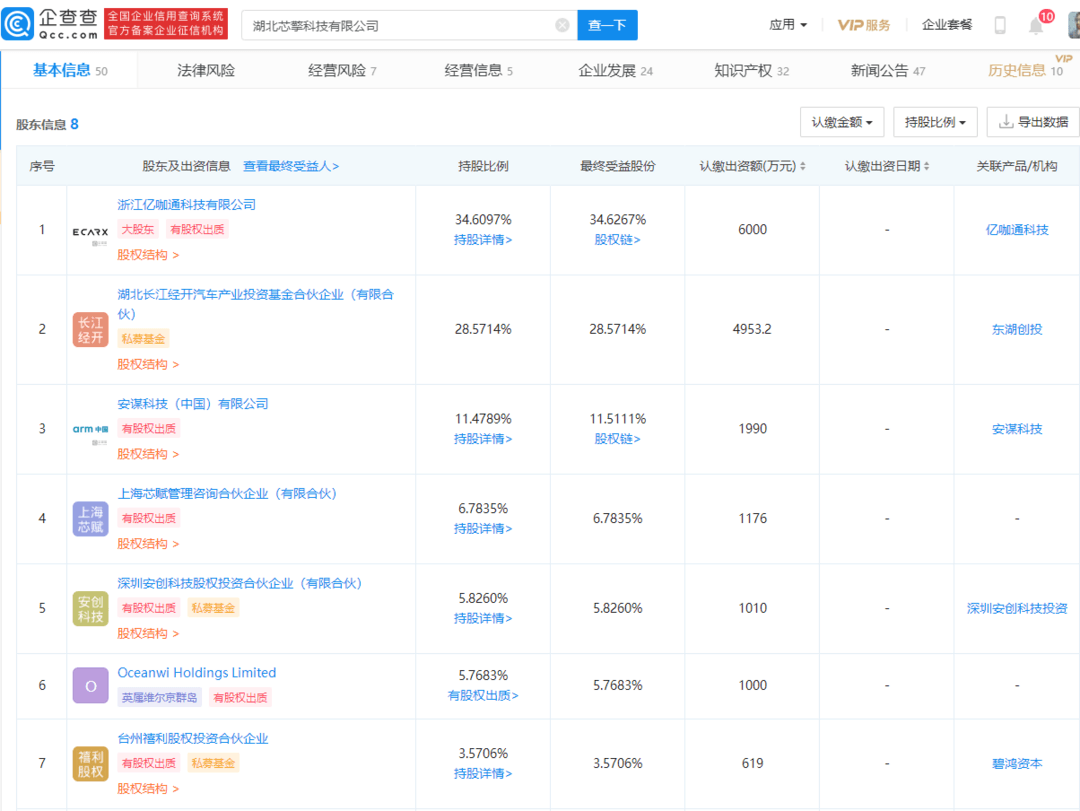1080x811 pixels.
Task: Open 台州禧利股权投资合伙企业 link
Action: point(193,739)
